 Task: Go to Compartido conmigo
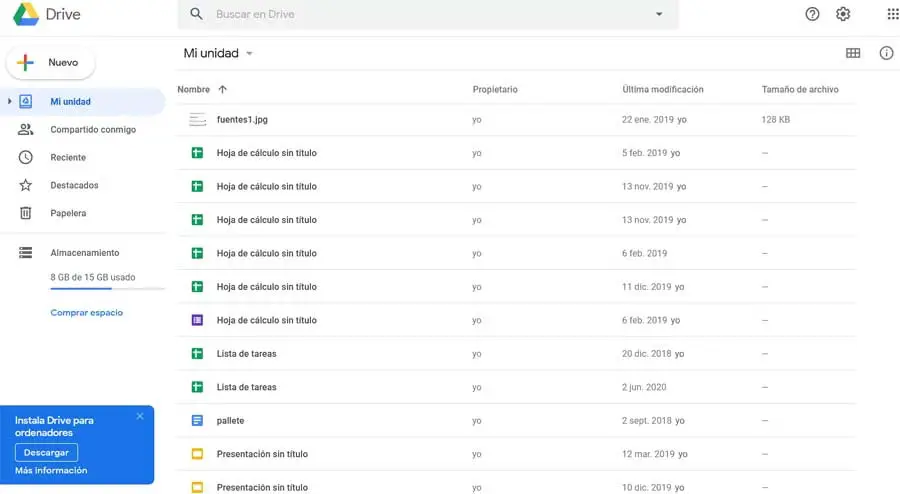(93, 129)
